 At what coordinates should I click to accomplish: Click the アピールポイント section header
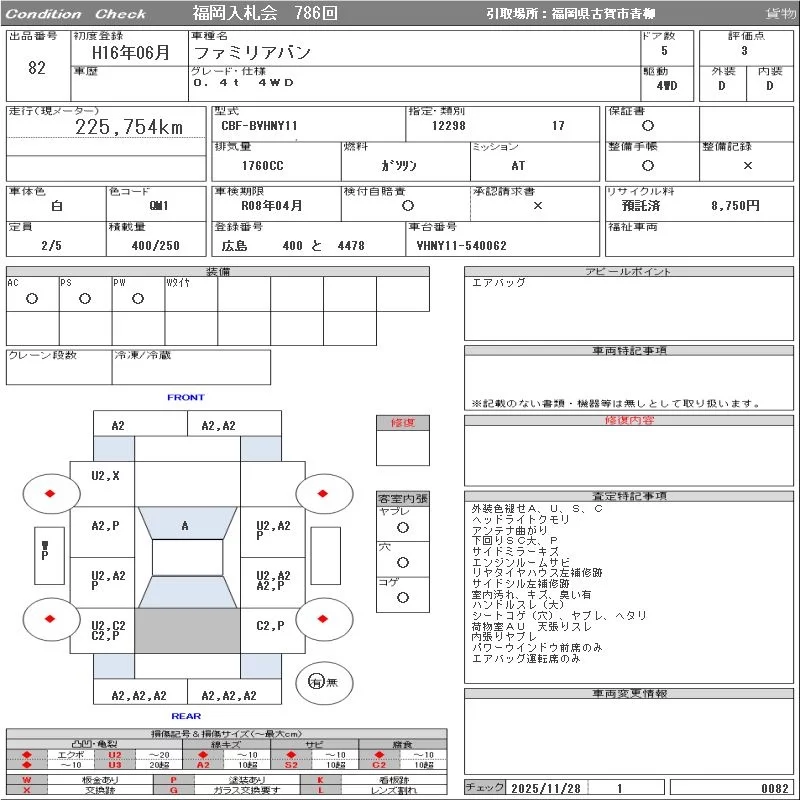629,272
